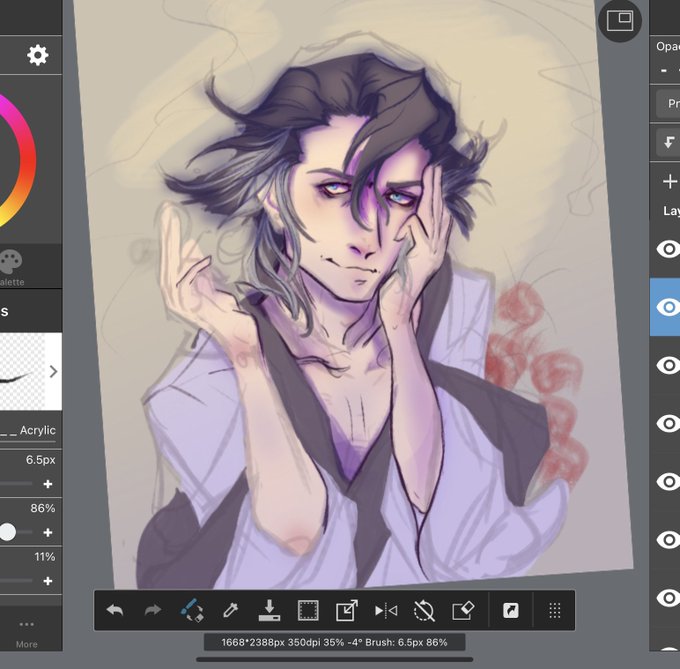Open the navigator window icon
This screenshot has height=669, width=680.
click(x=620, y=21)
